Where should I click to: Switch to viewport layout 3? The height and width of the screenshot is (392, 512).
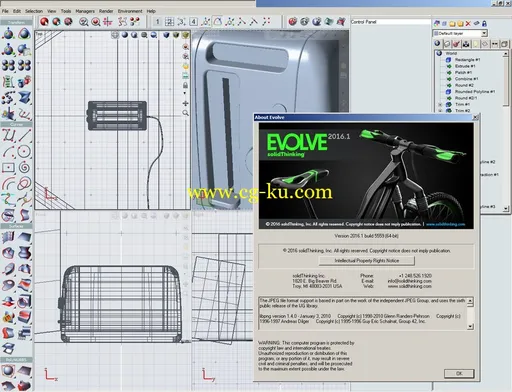click(x=181, y=22)
